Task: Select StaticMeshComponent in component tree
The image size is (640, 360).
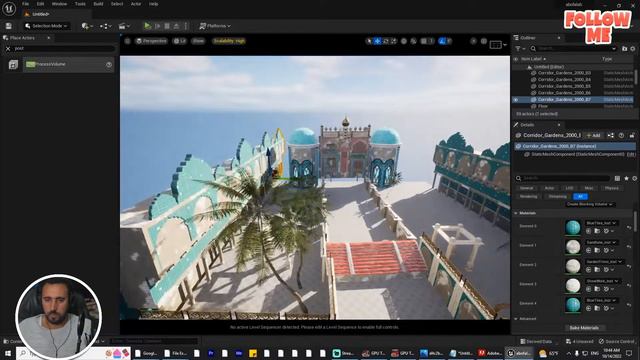Action: point(578,154)
